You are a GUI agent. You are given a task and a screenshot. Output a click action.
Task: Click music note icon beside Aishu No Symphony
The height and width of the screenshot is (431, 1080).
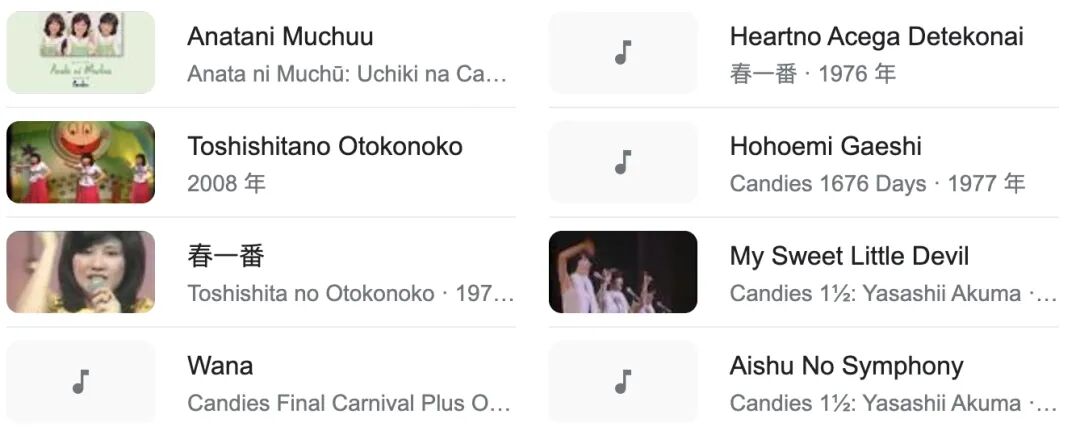623,381
